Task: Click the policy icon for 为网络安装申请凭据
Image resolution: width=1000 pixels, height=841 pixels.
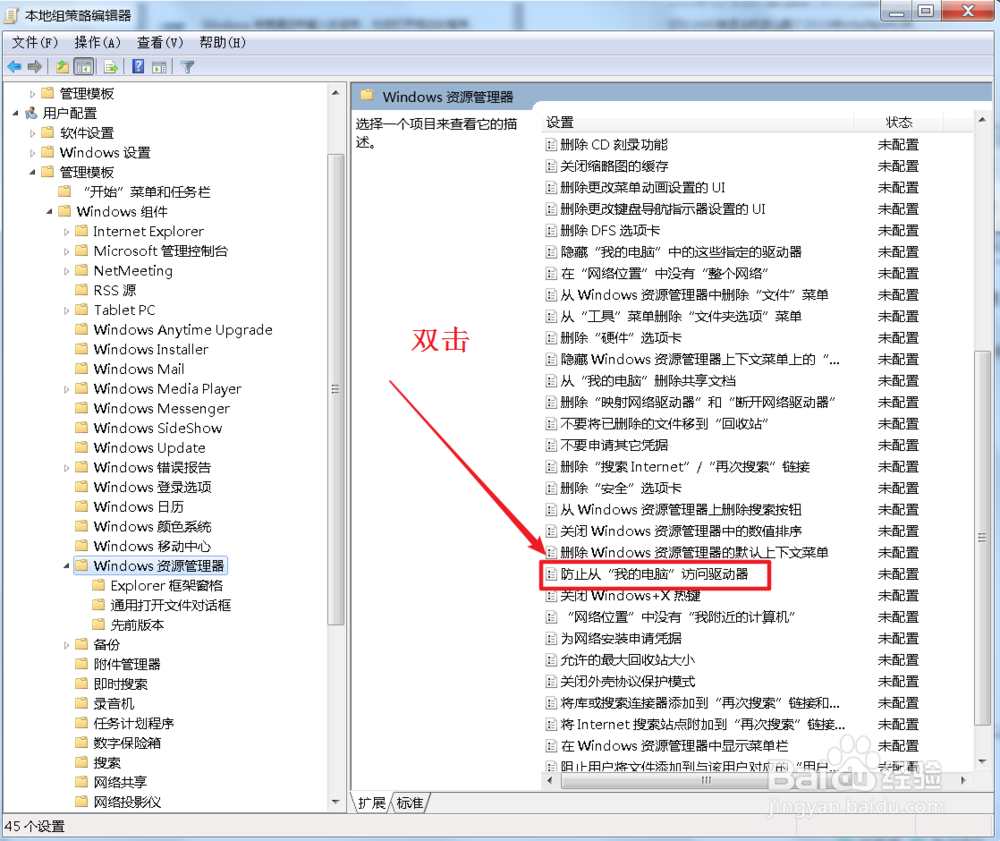Action: pos(551,638)
